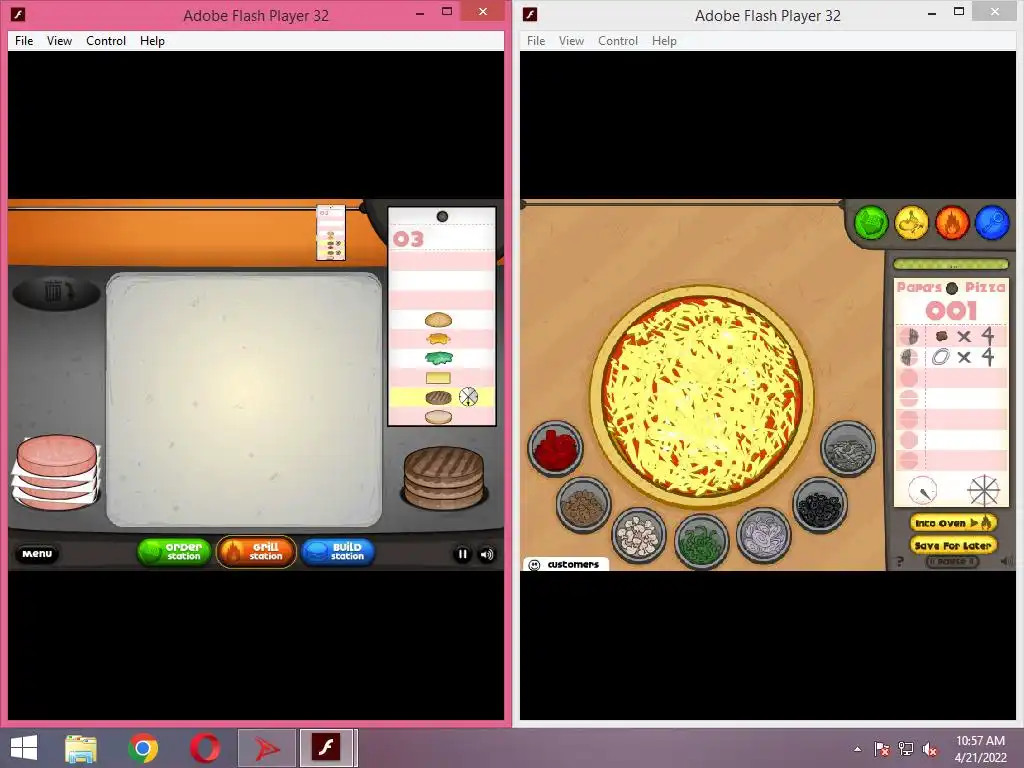1024x768 pixels.
Task: Select the anchovies topping bowl
Action: (x=848, y=449)
